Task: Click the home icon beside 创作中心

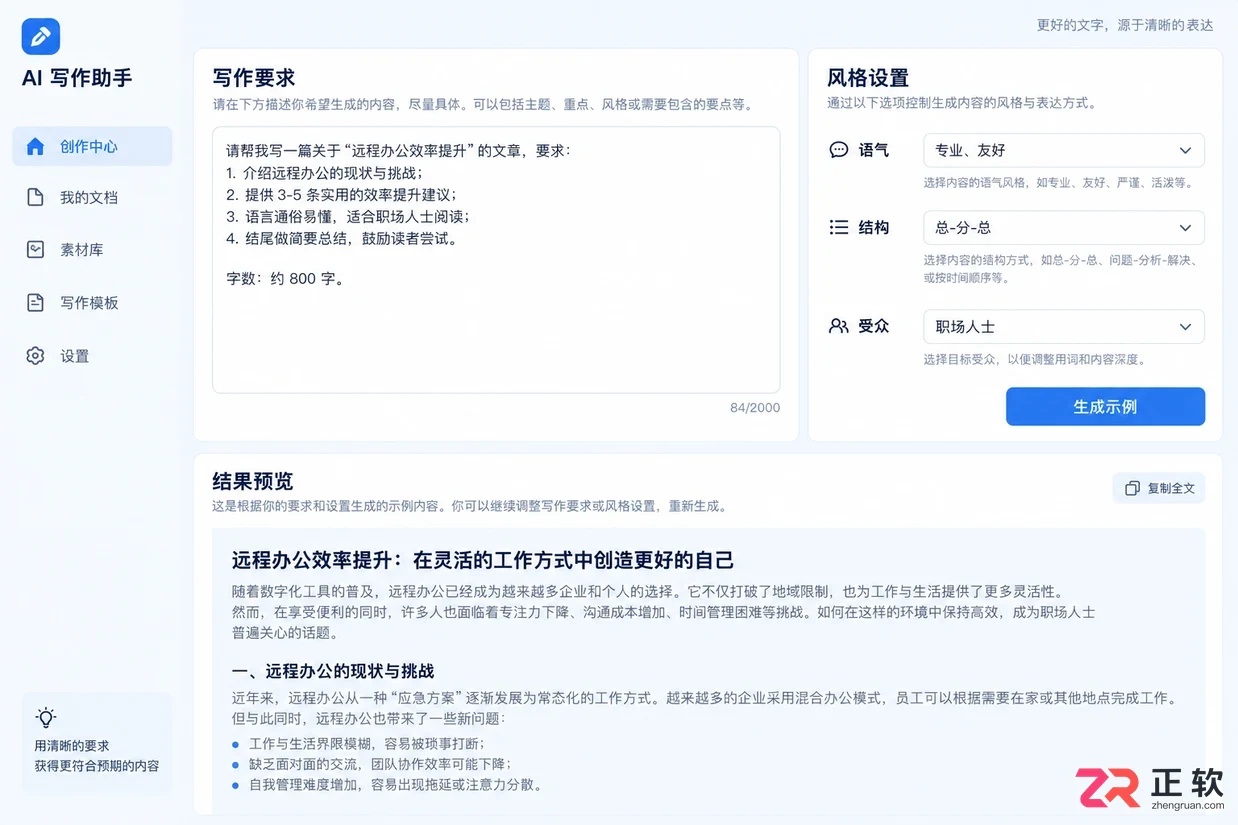Action: (x=35, y=146)
